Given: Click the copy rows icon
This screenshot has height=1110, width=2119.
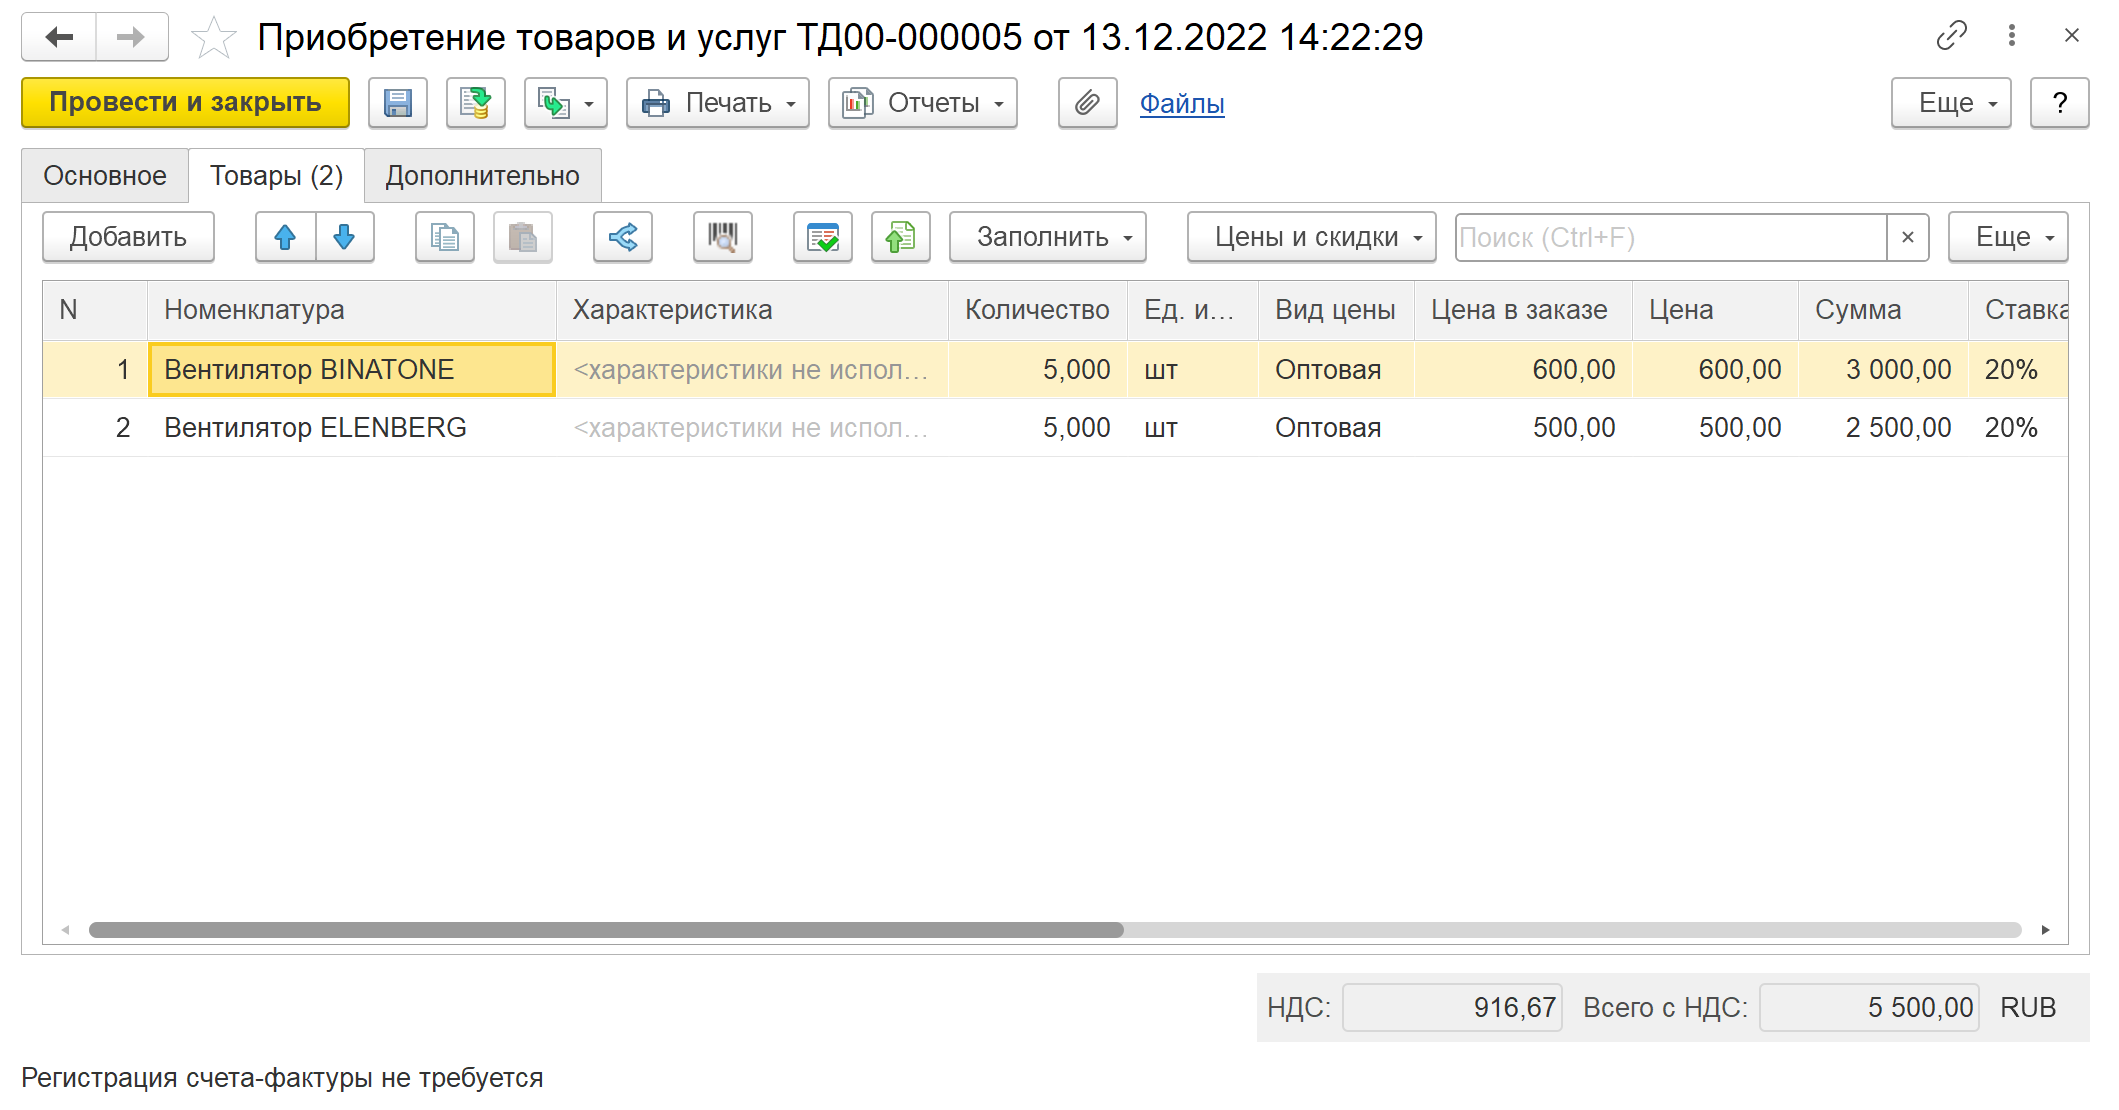Looking at the screenshot, I should pos(444,237).
